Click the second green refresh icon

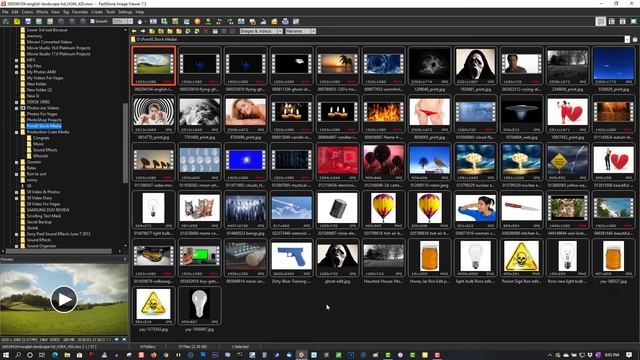pos(197,31)
